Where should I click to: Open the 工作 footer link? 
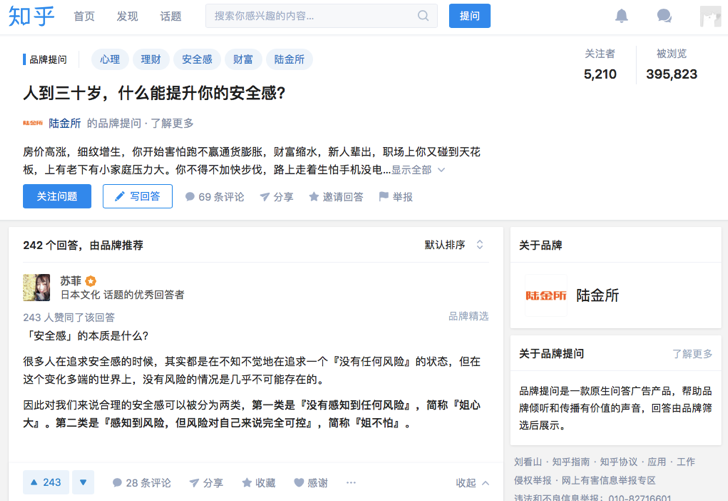[685, 462]
